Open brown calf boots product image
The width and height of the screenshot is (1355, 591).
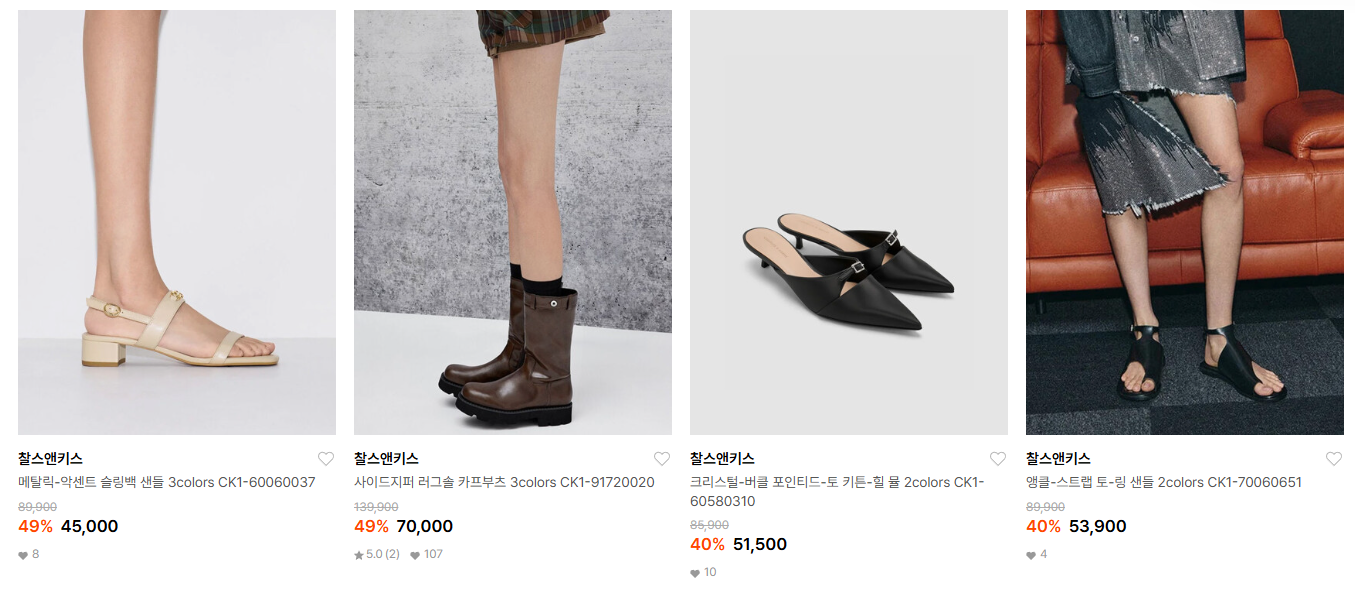click(x=513, y=222)
